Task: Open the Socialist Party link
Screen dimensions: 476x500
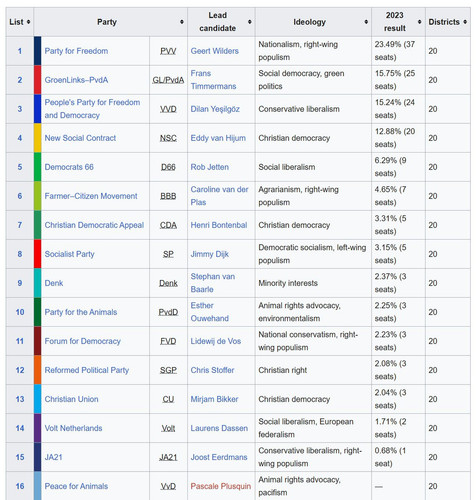Action: [x=70, y=254]
